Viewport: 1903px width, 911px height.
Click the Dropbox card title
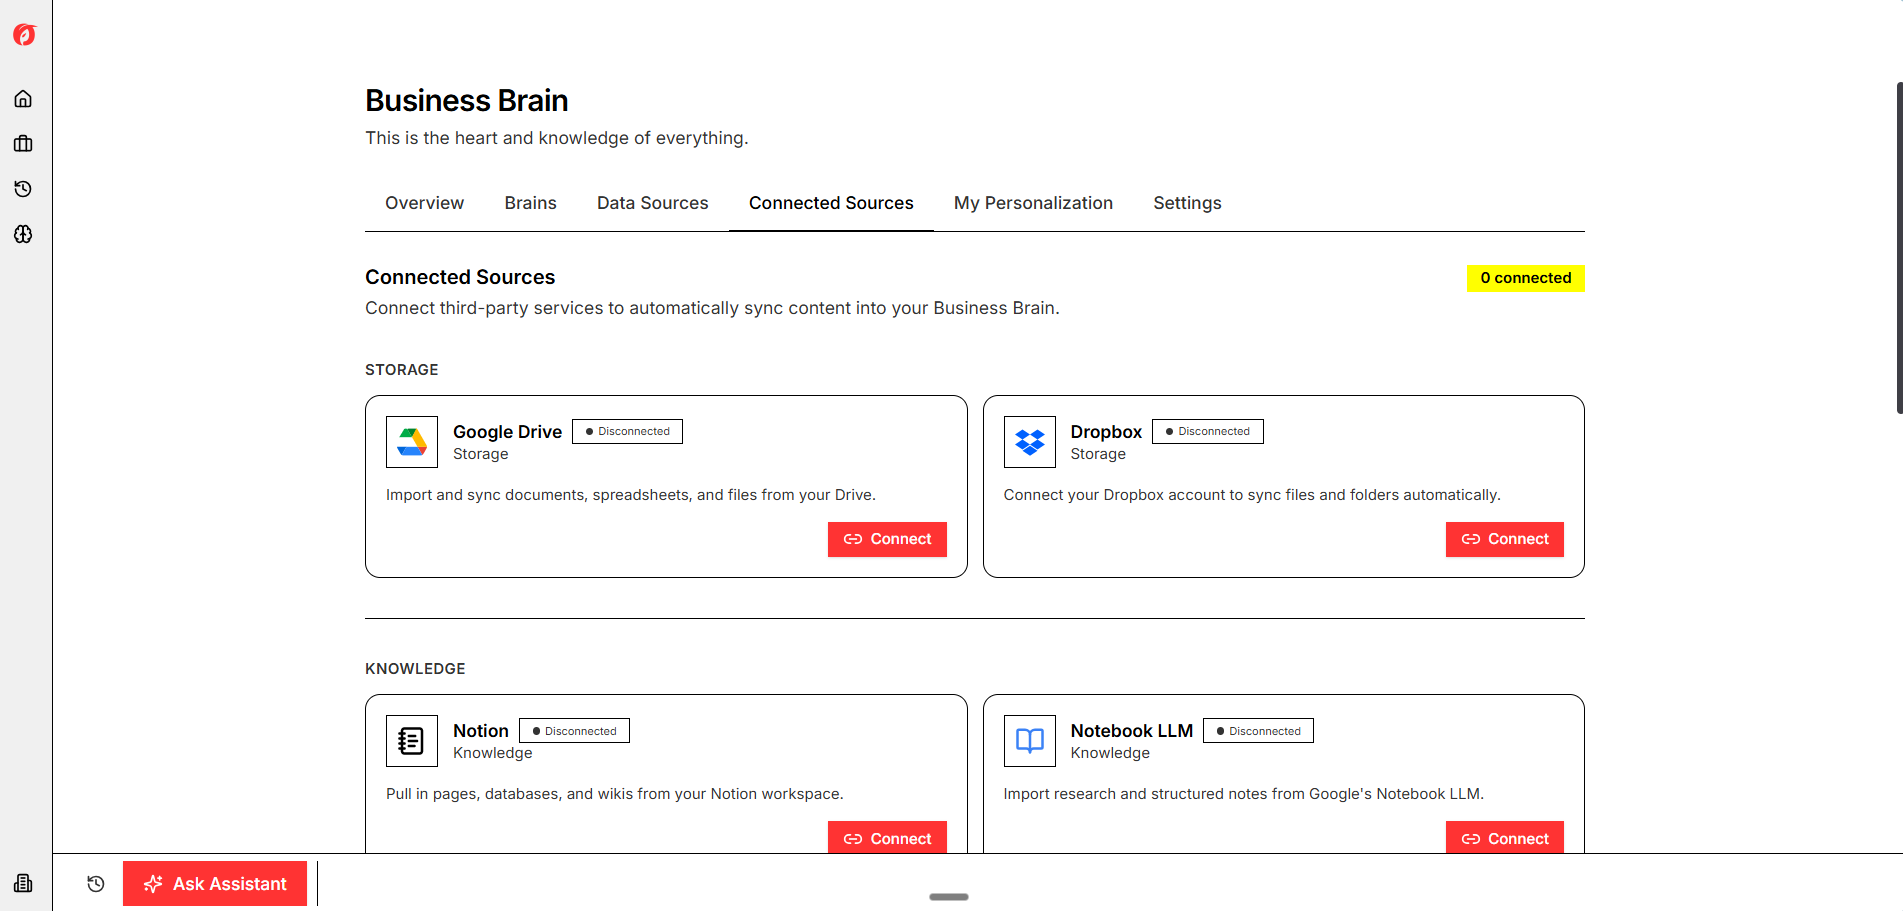click(1106, 432)
